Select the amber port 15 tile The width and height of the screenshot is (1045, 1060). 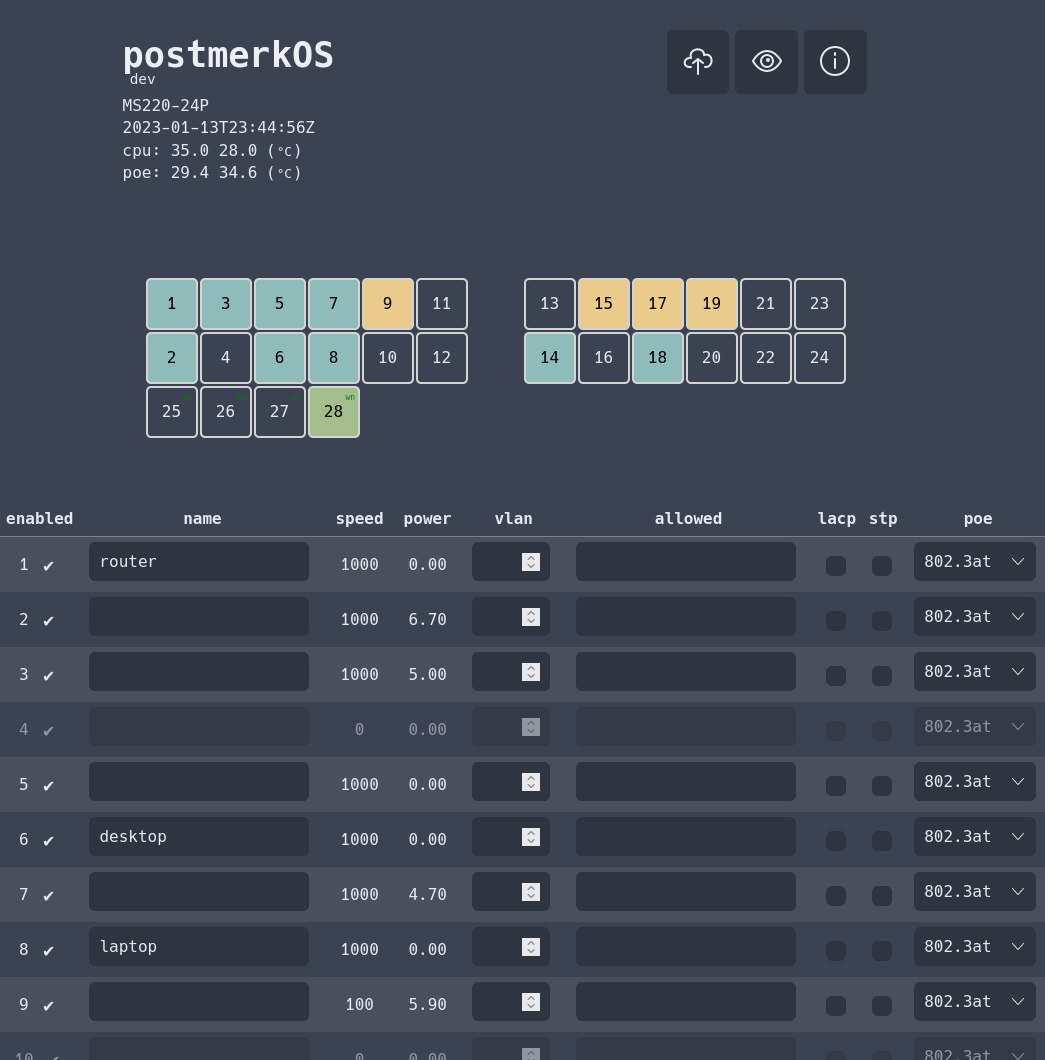coord(604,304)
